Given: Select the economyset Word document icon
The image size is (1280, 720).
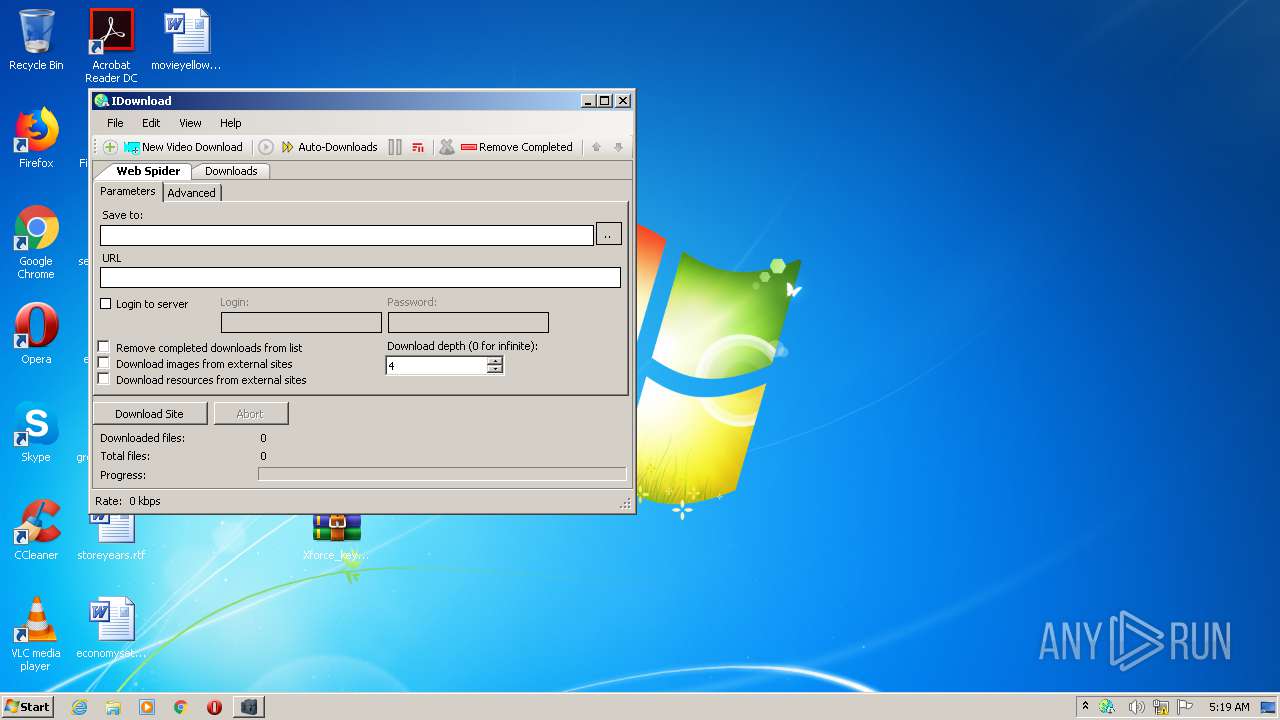Looking at the screenshot, I should [x=111, y=627].
